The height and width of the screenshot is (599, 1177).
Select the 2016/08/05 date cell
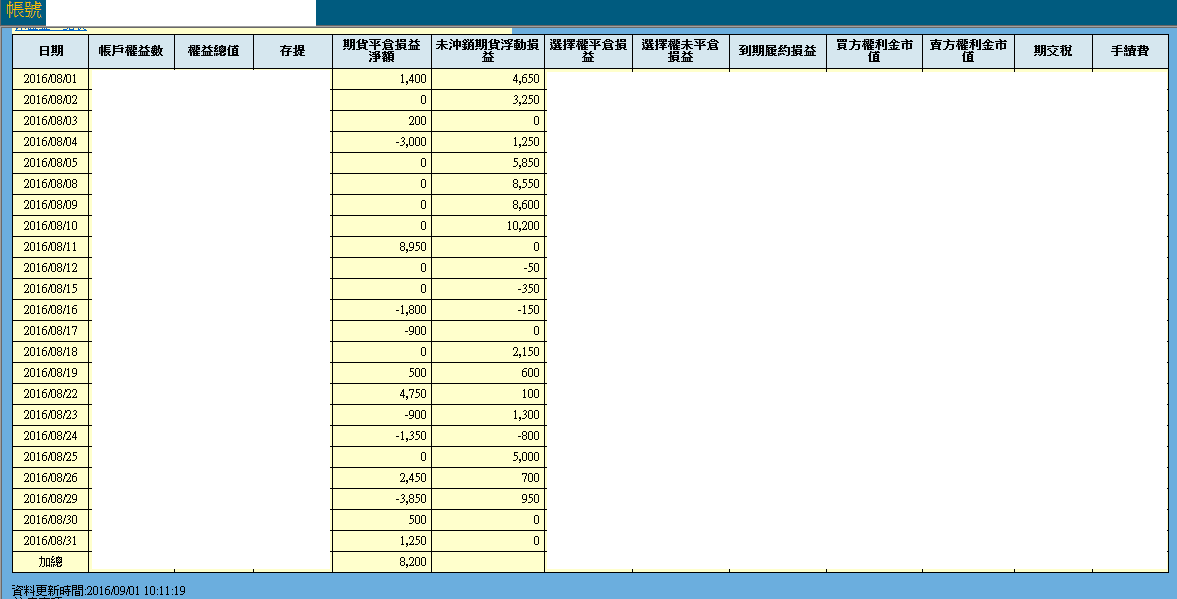[51, 163]
